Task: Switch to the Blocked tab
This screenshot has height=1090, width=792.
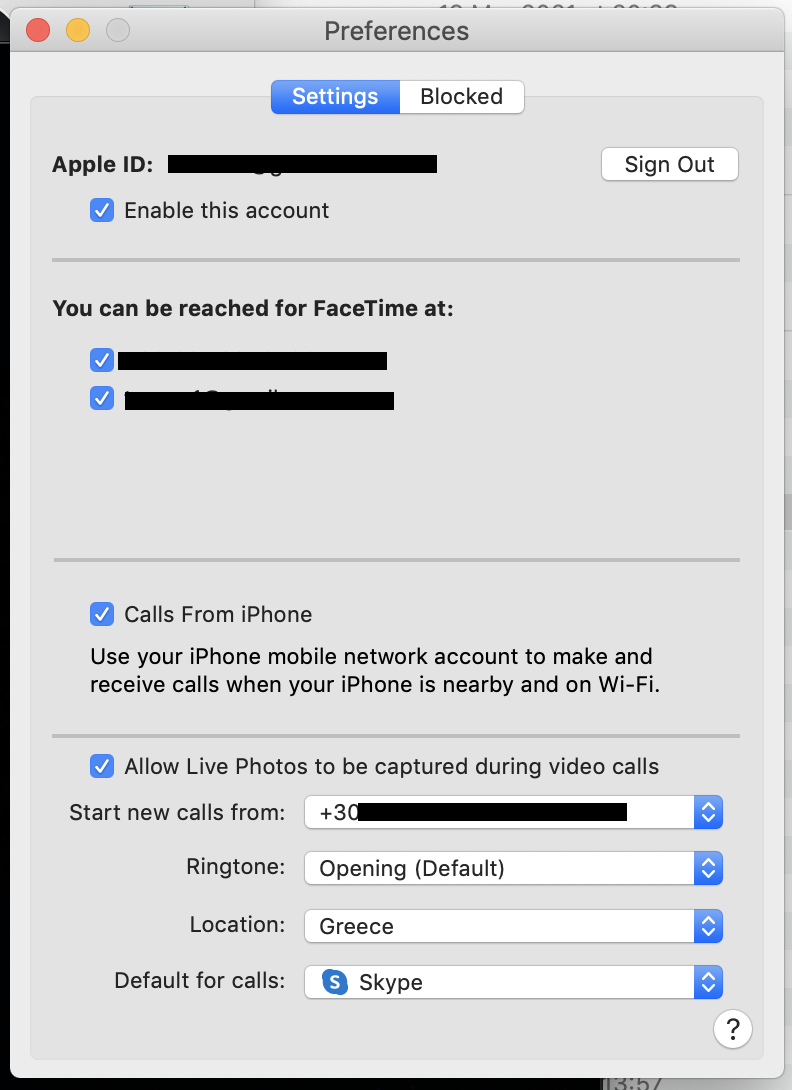Action: 461,97
